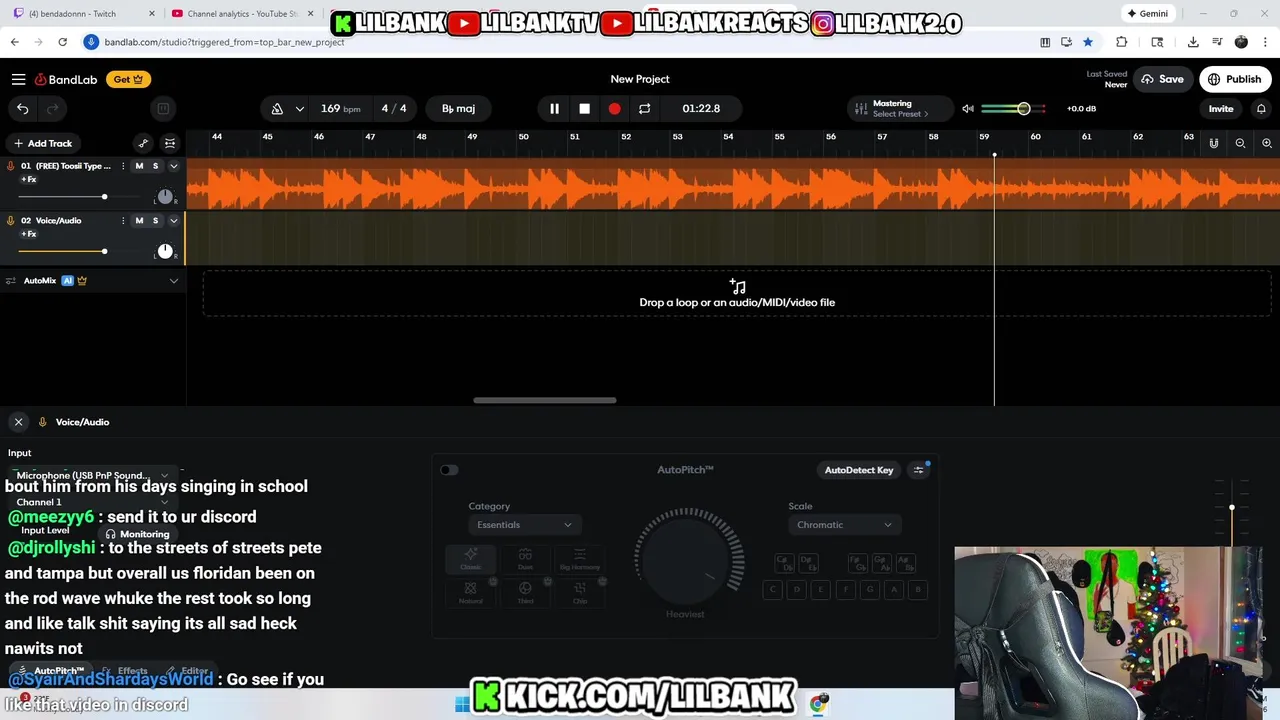Image resolution: width=1280 pixels, height=720 pixels.
Task: Expand Voice/Audio track chevron
Action: 173,221
